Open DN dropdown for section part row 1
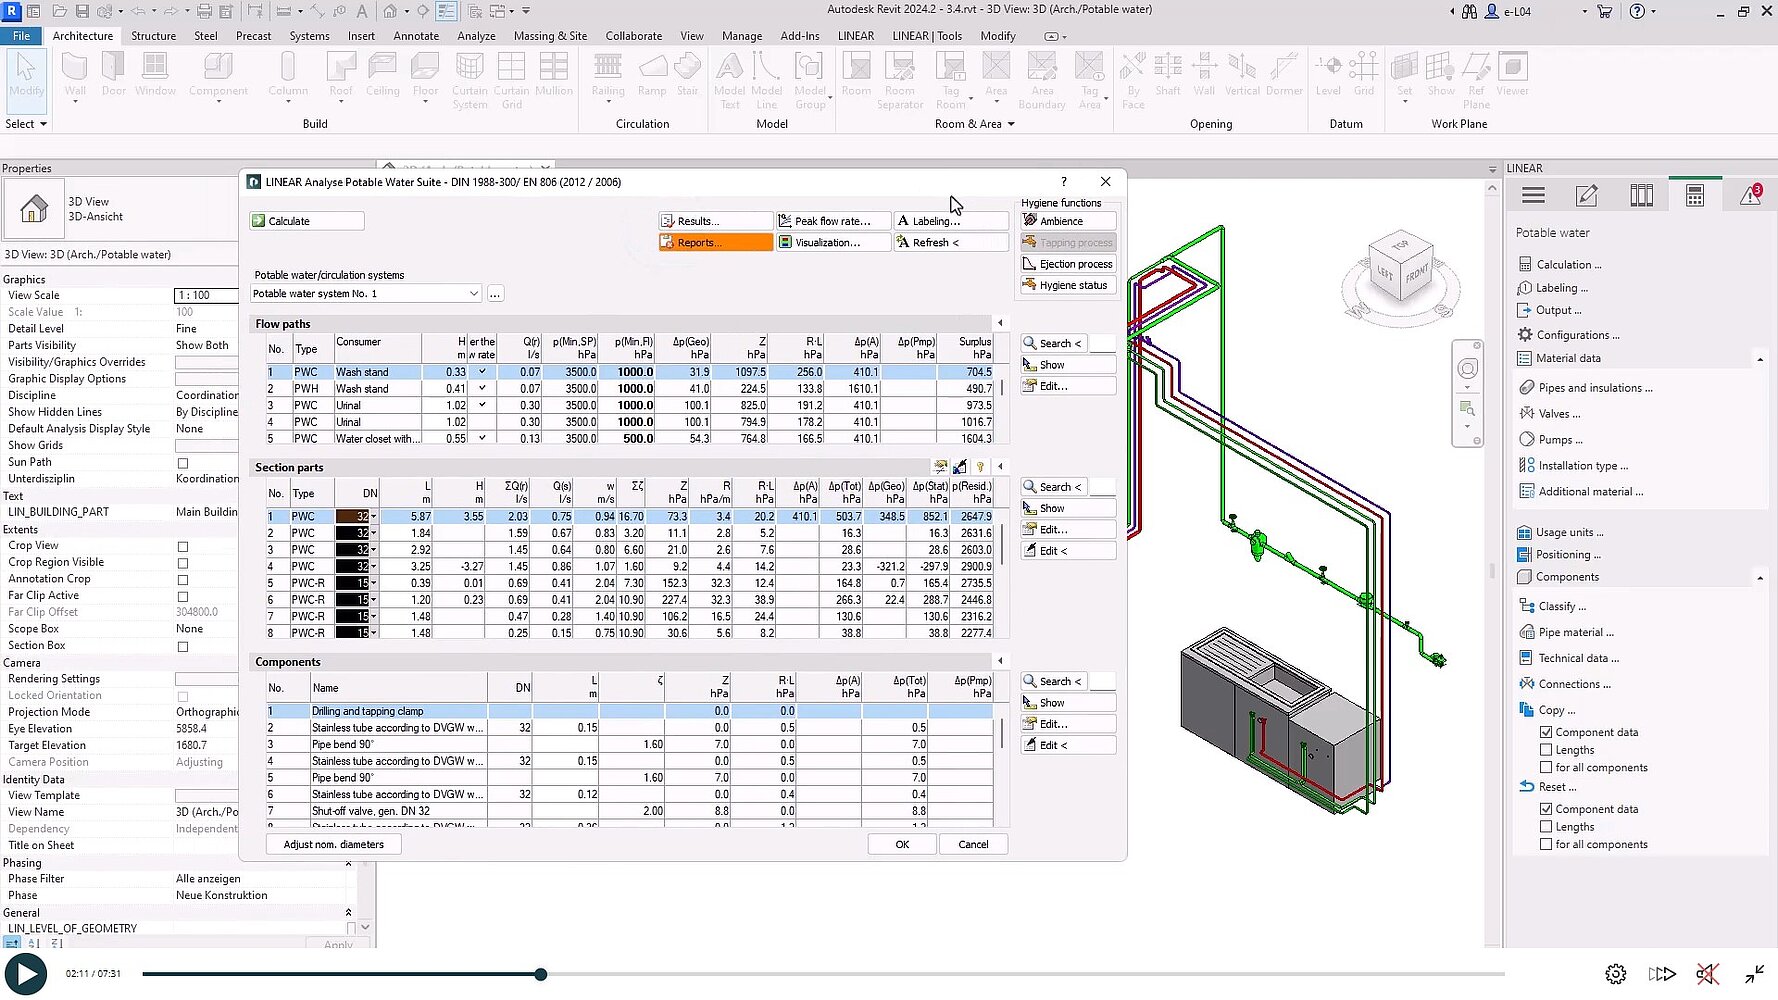Screen dimensions: 1778x1000 [374, 517]
